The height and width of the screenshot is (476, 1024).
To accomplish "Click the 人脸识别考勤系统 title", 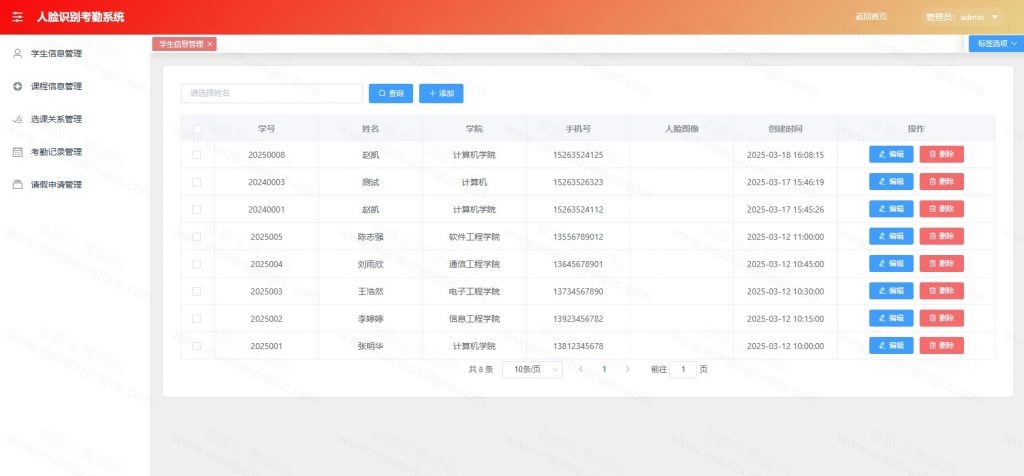I will 80,17.
